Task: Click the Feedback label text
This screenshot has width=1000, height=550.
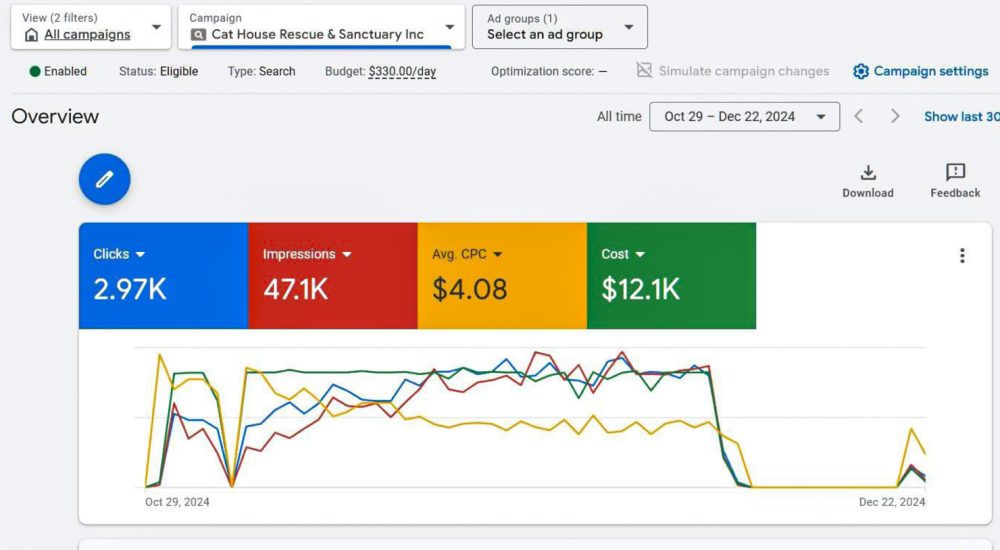Action: pos(955,193)
